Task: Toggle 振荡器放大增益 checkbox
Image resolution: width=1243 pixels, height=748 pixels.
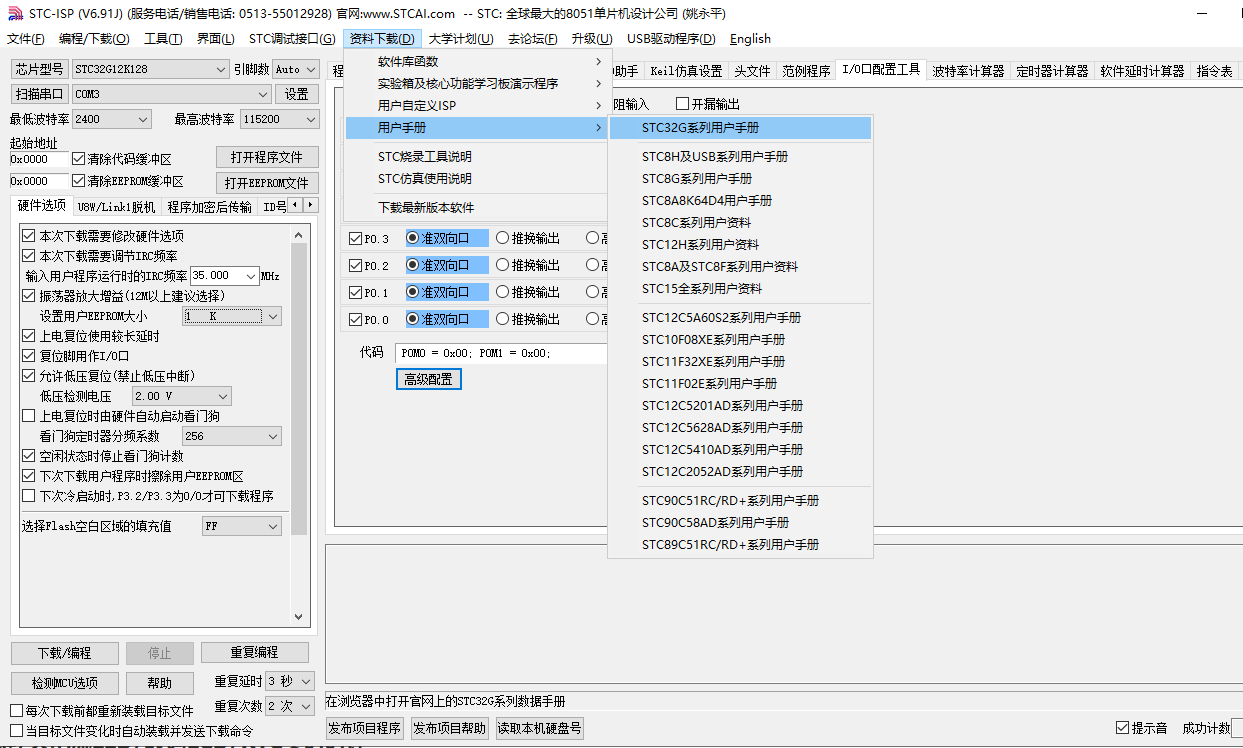Action: [x=28, y=296]
